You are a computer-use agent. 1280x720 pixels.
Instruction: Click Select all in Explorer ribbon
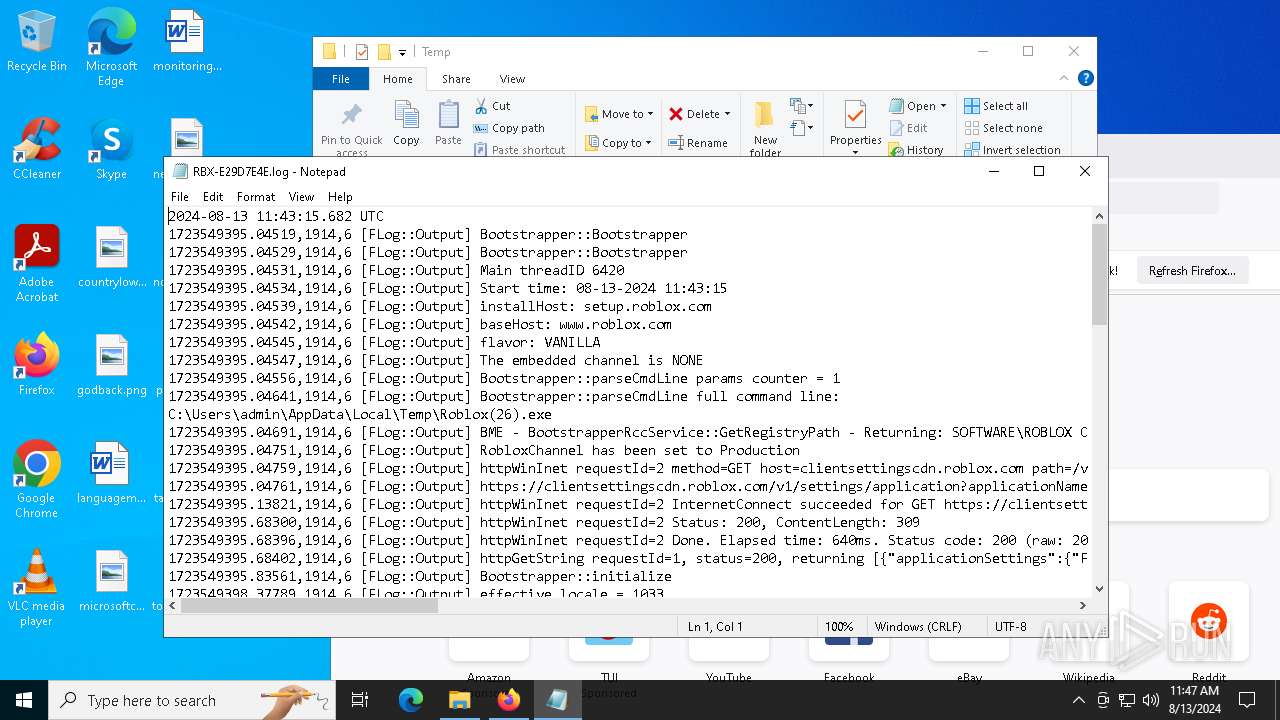pyautogui.click(x=996, y=106)
